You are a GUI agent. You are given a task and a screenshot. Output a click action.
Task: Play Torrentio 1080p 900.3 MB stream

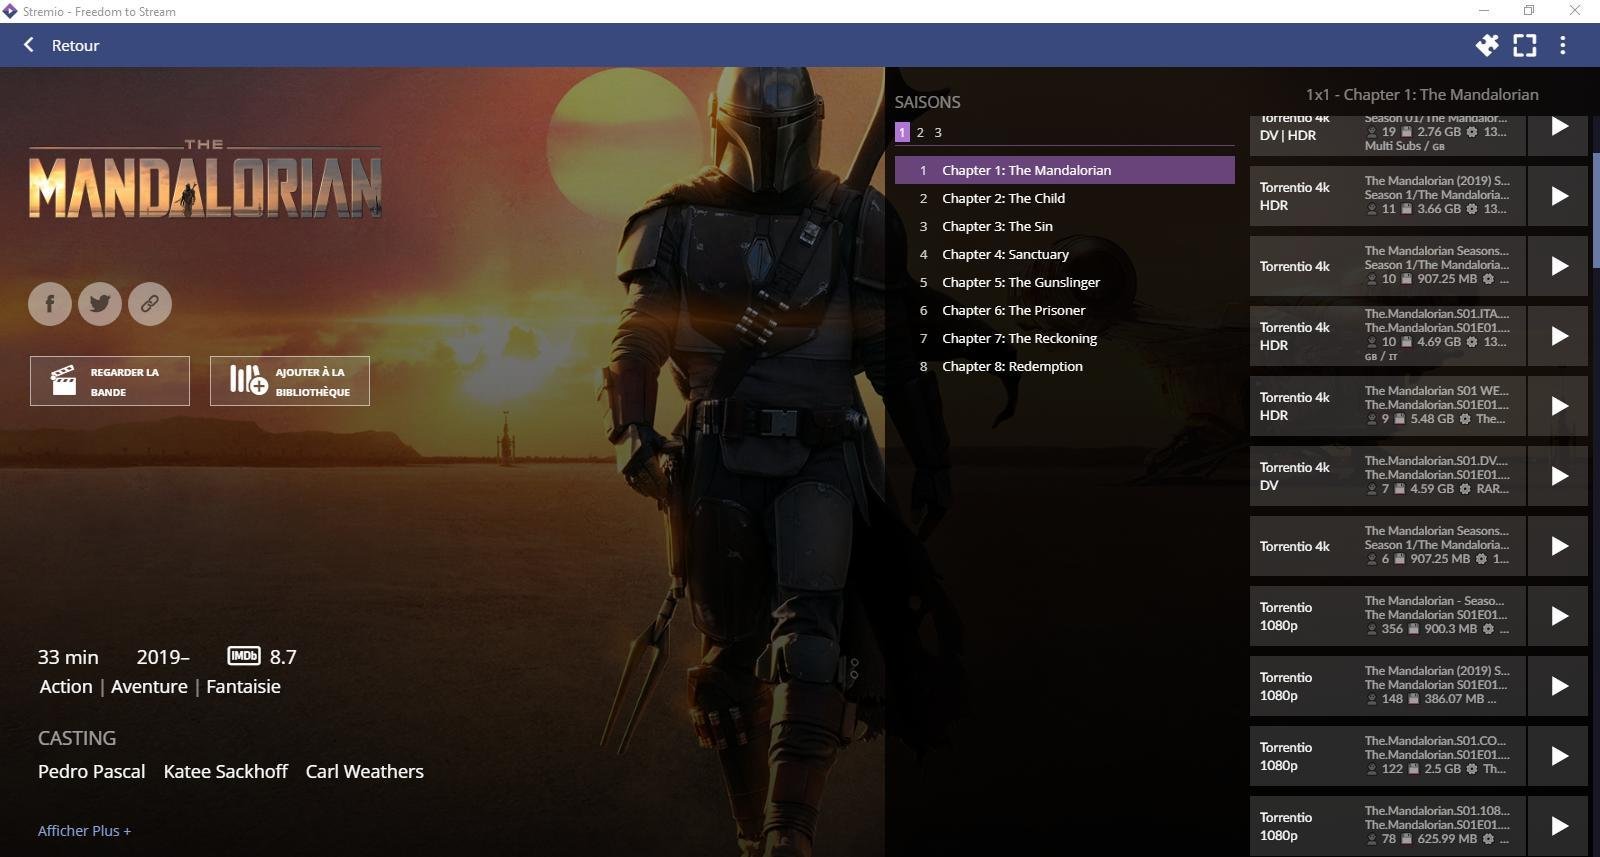coord(1559,616)
